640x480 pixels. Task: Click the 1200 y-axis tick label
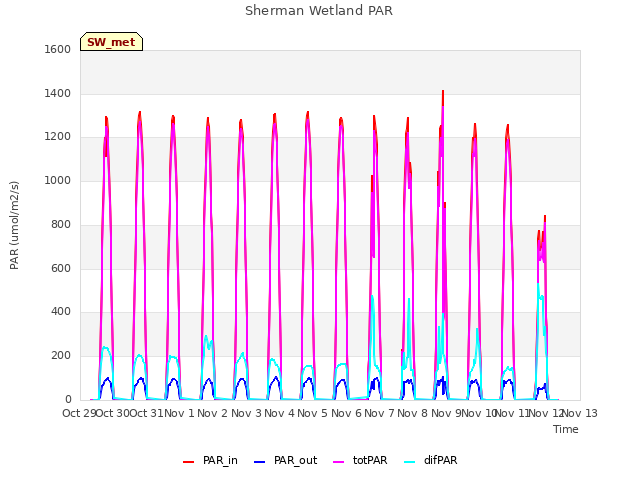click(x=58, y=137)
